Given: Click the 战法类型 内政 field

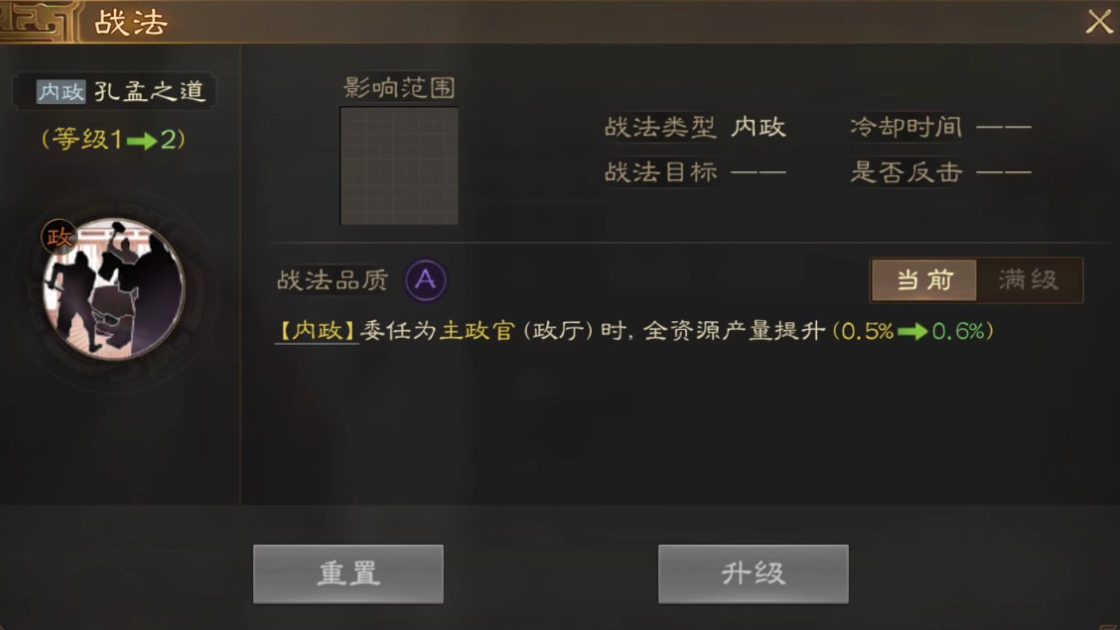Looking at the screenshot, I should [695, 128].
